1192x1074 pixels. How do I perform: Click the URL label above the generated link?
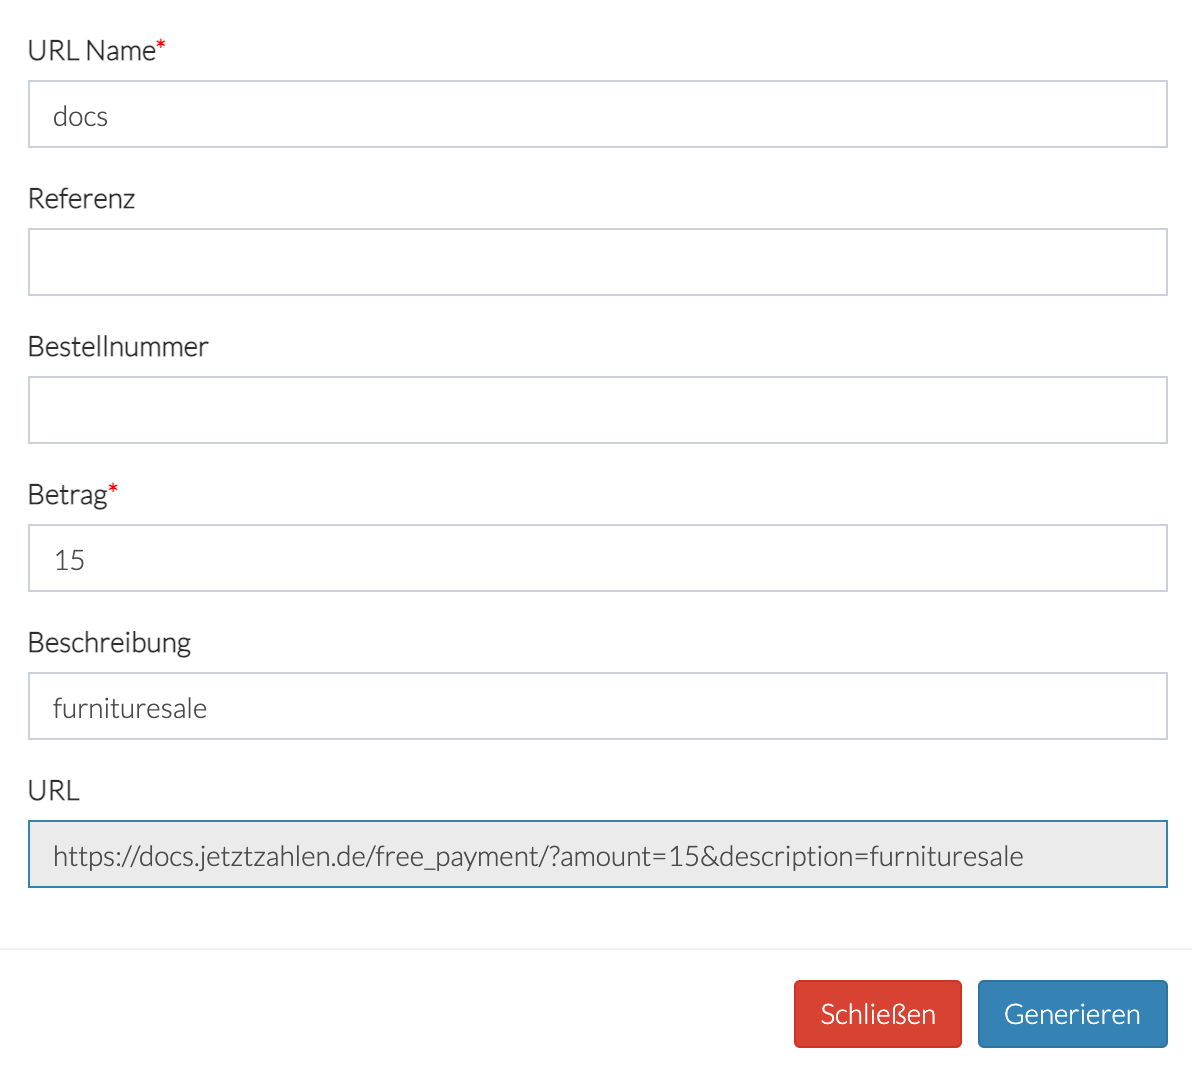54,790
